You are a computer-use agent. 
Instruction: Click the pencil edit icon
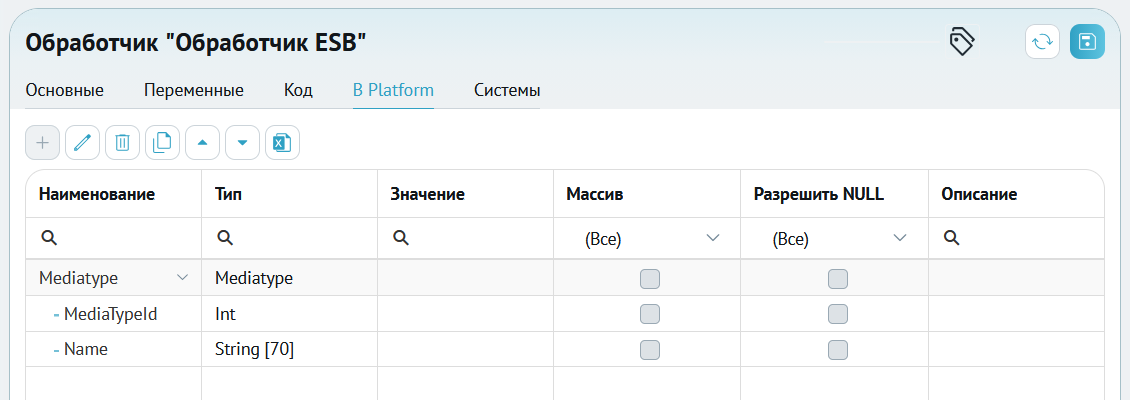click(x=83, y=143)
